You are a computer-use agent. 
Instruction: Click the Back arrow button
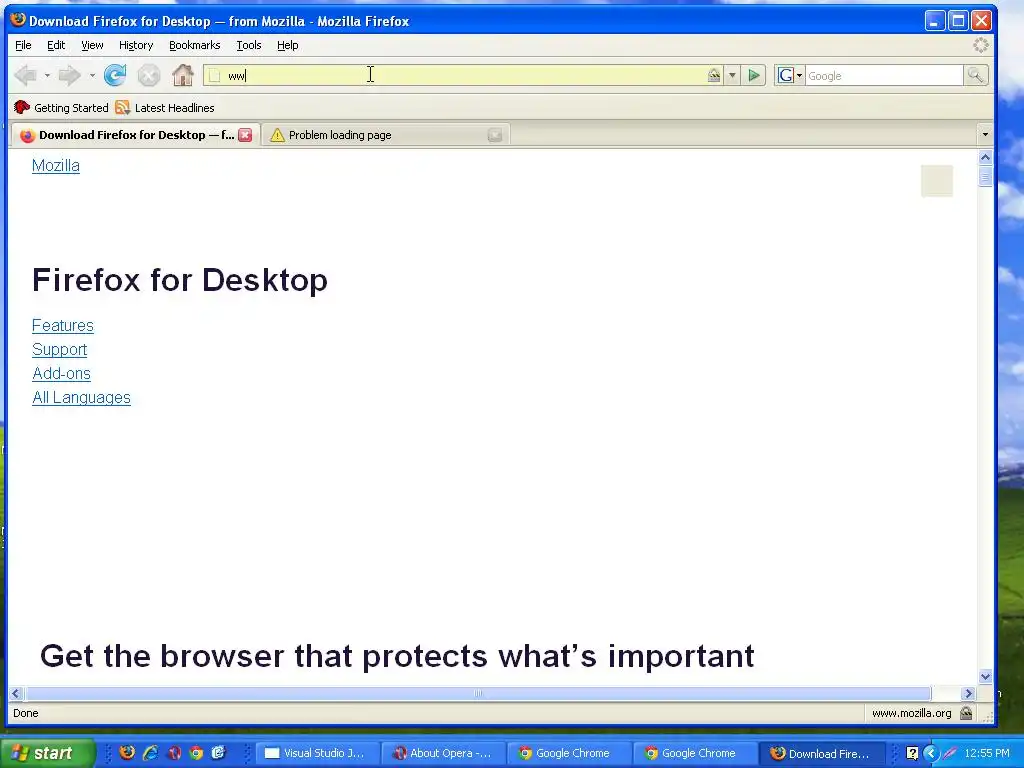(26, 76)
